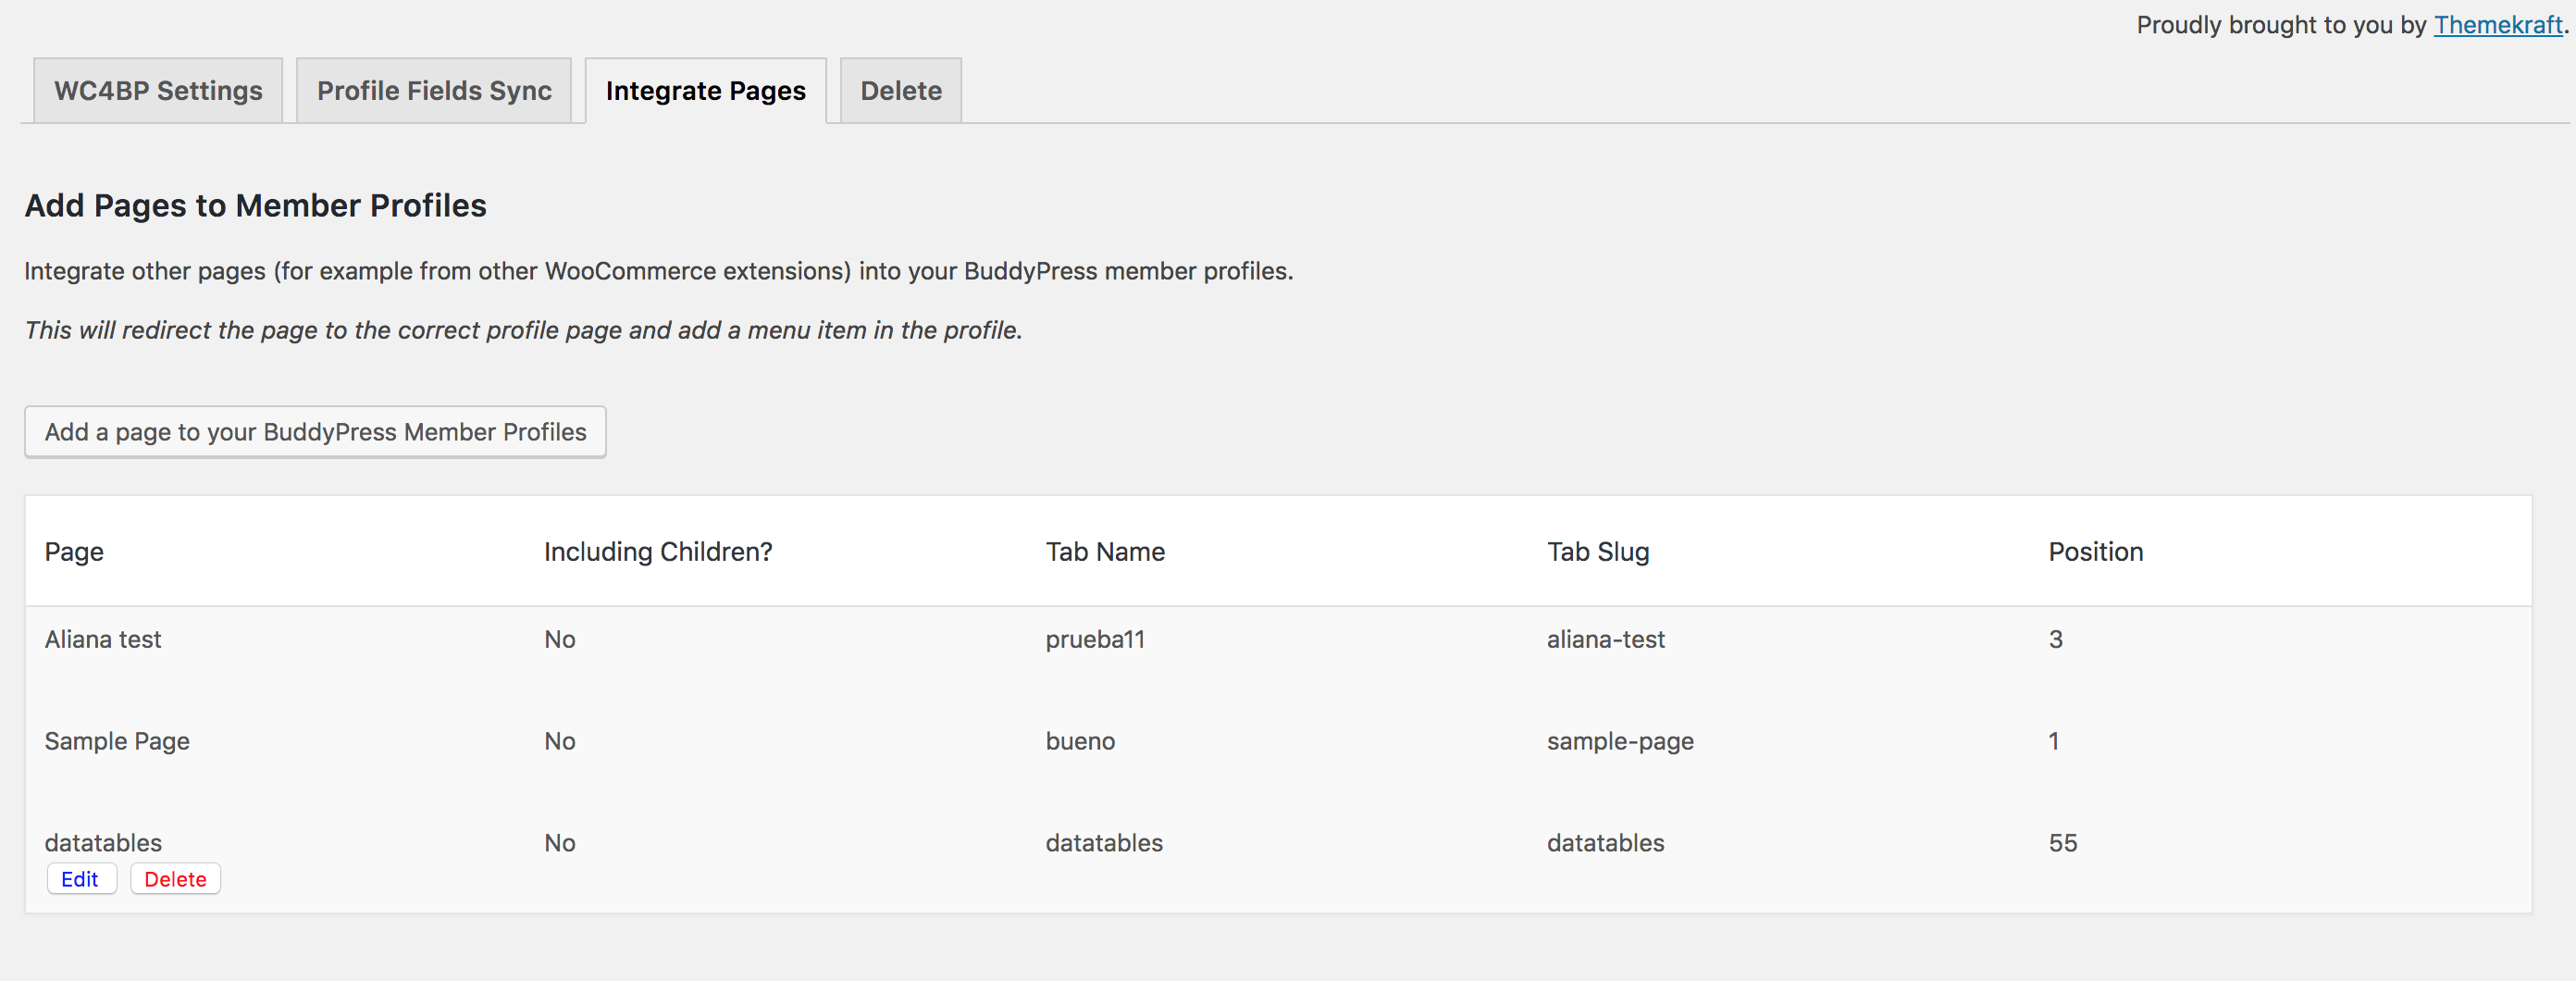This screenshot has height=981, width=2576.
Task: Switch to Profile Fields Sync tab
Action: (x=434, y=91)
